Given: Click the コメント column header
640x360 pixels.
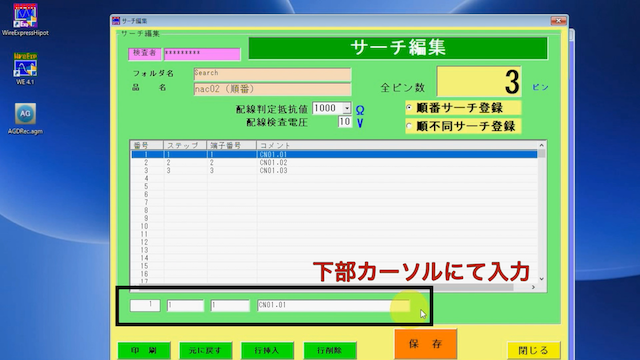Looking at the screenshot, I should [397, 145].
